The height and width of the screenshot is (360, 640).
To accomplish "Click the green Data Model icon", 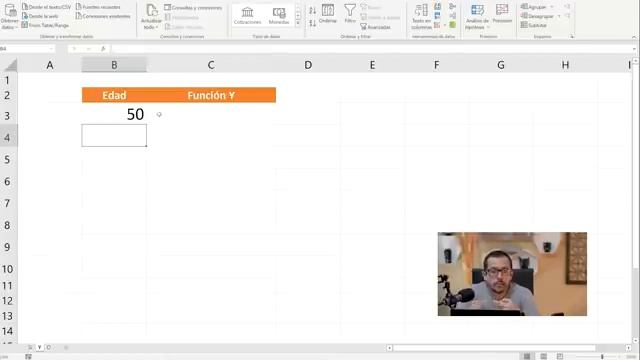I will point(452,25).
